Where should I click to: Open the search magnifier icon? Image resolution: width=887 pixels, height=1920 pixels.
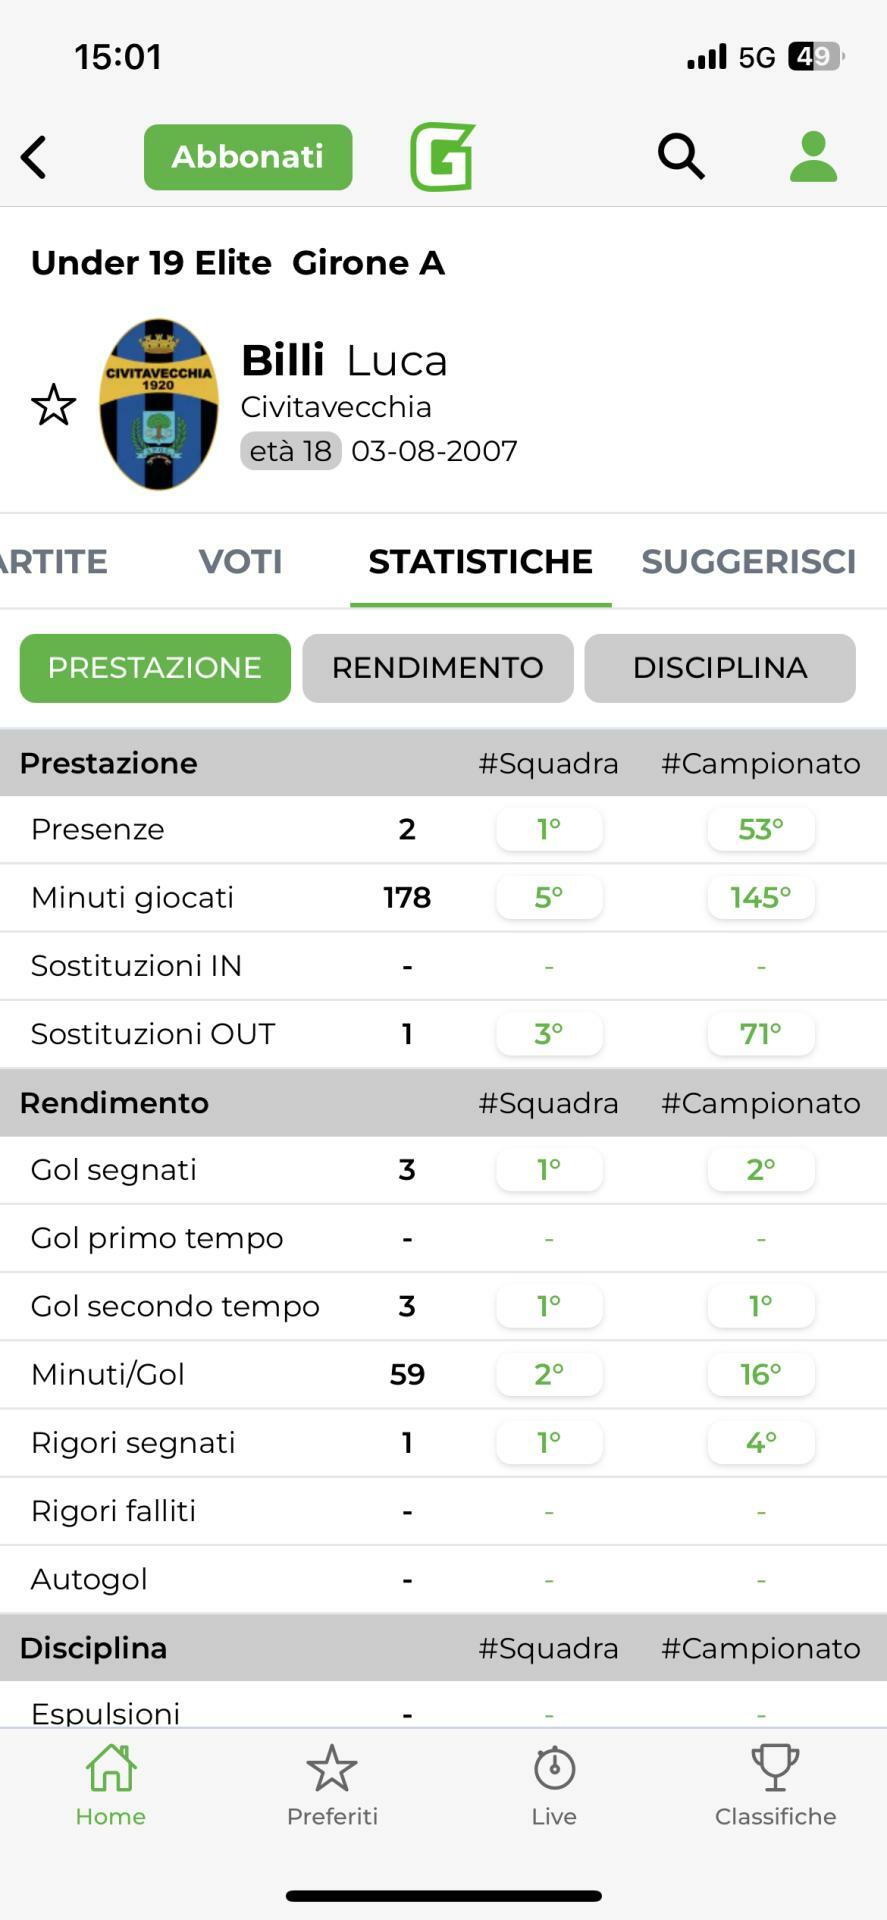tap(681, 157)
